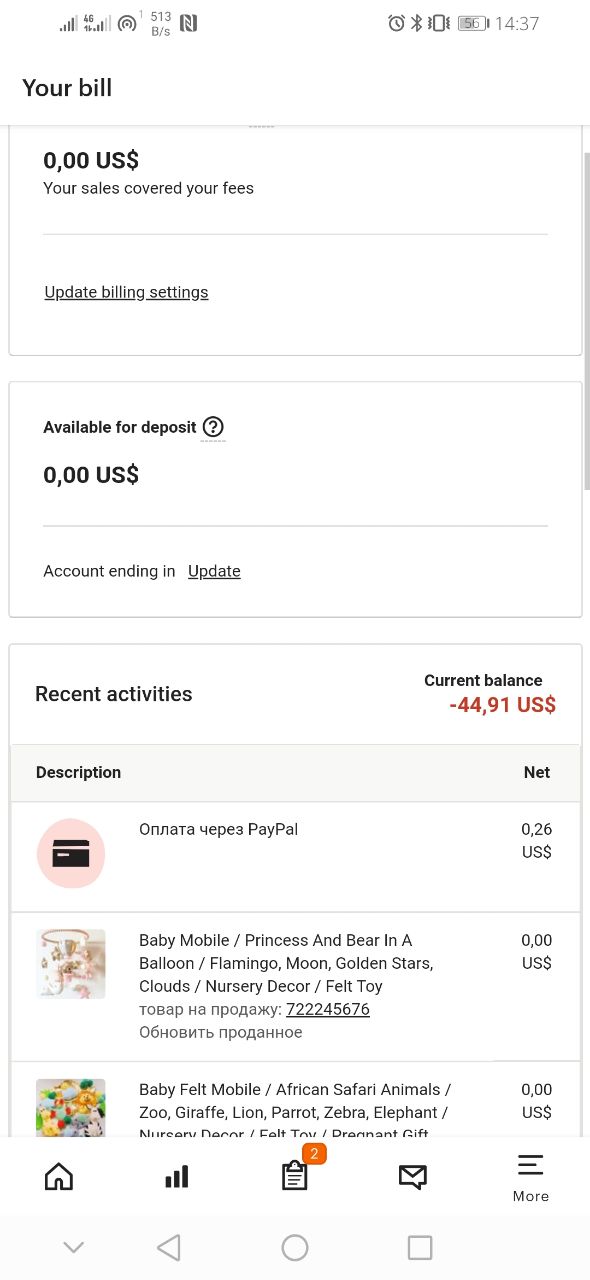Click Update link next to Account ending in
This screenshot has width=590, height=1280.
tap(214, 571)
